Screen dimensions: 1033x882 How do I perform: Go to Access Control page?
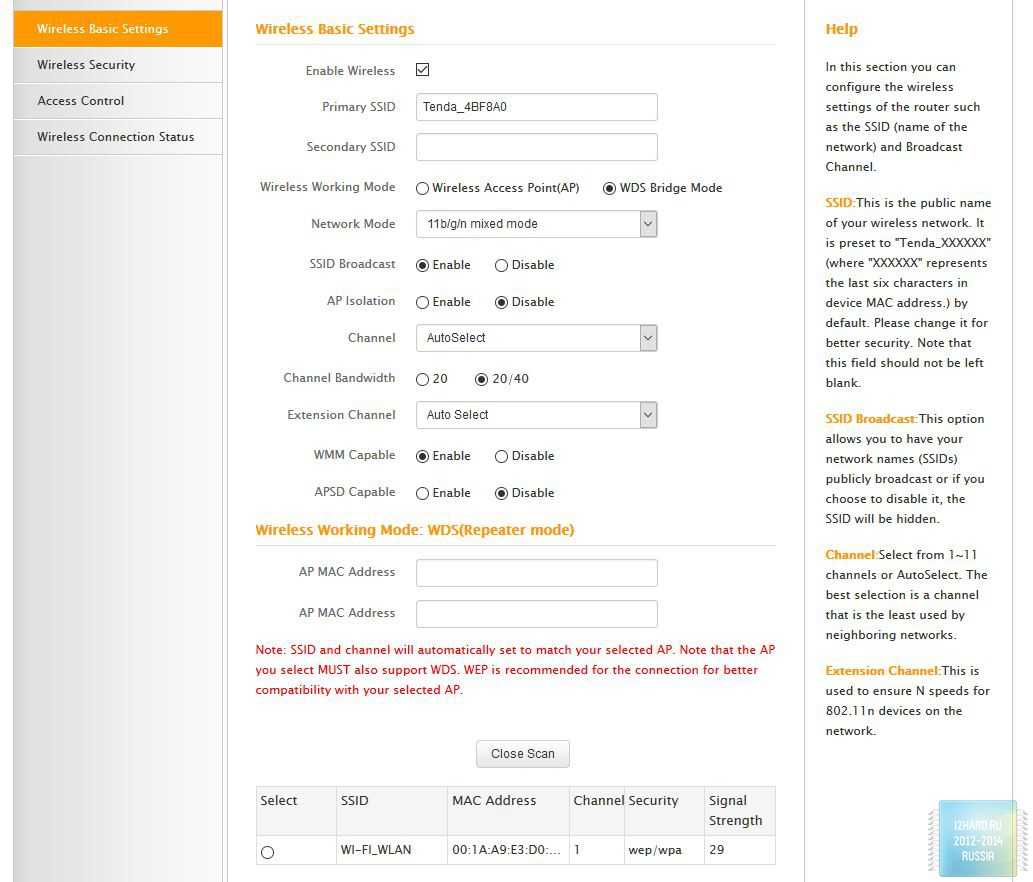81,101
